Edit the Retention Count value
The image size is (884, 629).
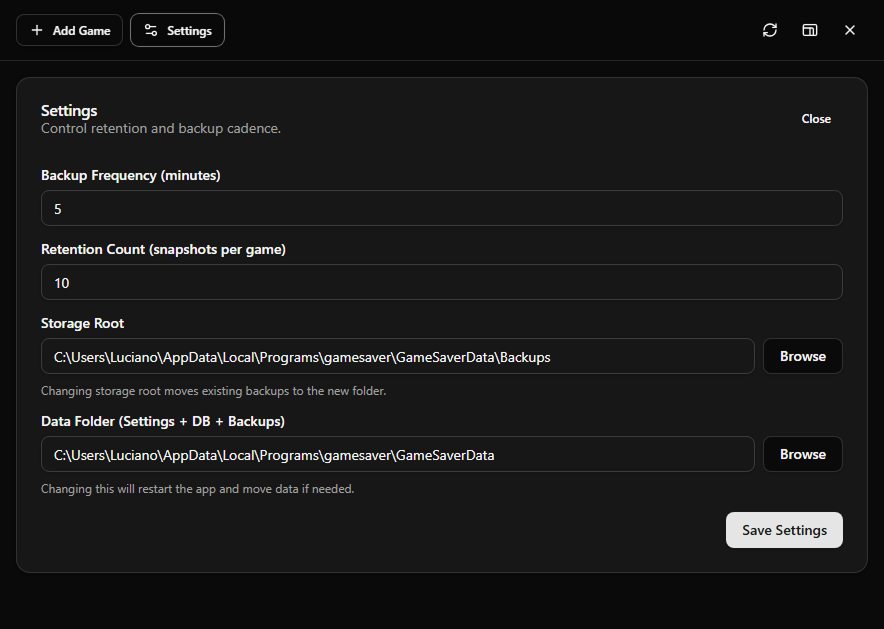[441, 282]
